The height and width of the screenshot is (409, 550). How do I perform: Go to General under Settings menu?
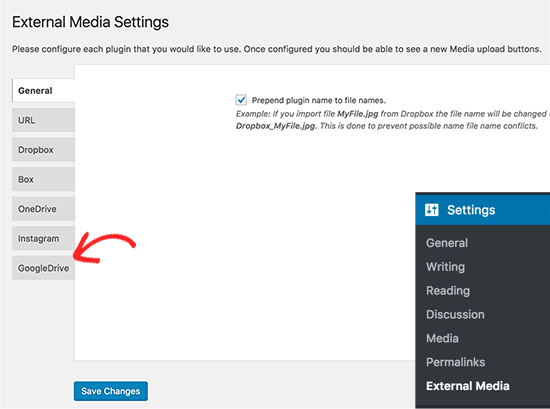click(x=447, y=243)
